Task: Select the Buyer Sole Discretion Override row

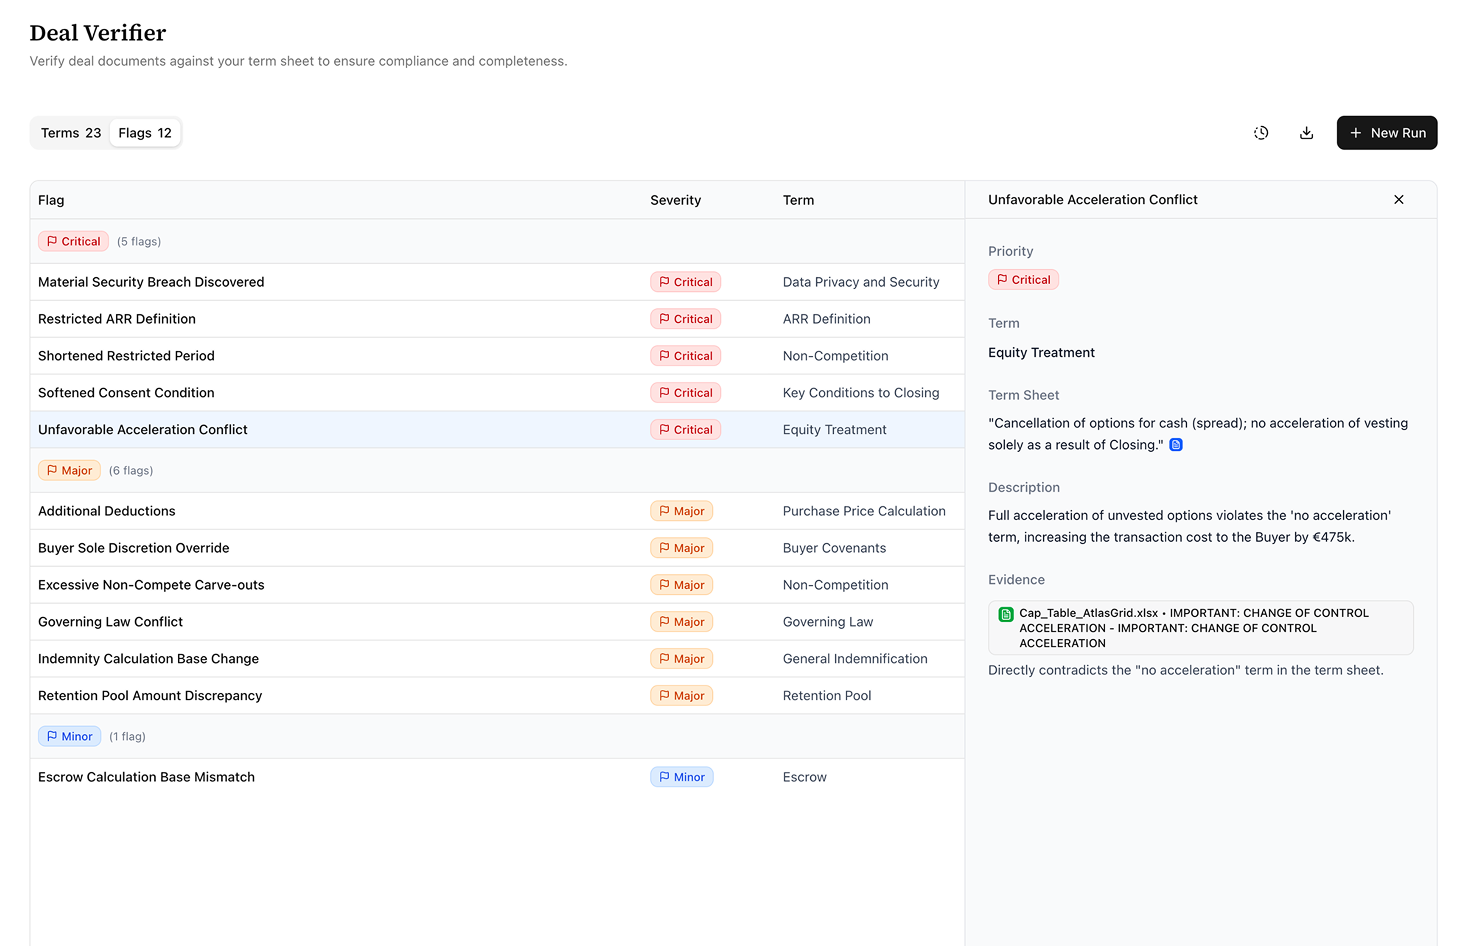Action: pos(134,548)
